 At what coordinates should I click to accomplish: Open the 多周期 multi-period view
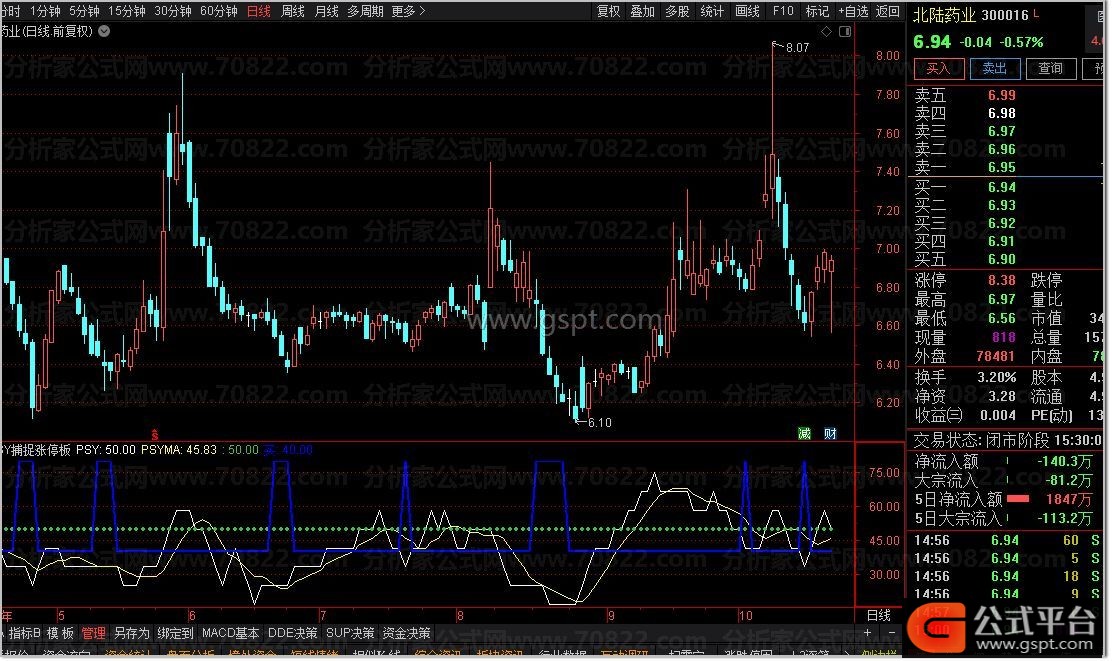[x=365, y=11]
